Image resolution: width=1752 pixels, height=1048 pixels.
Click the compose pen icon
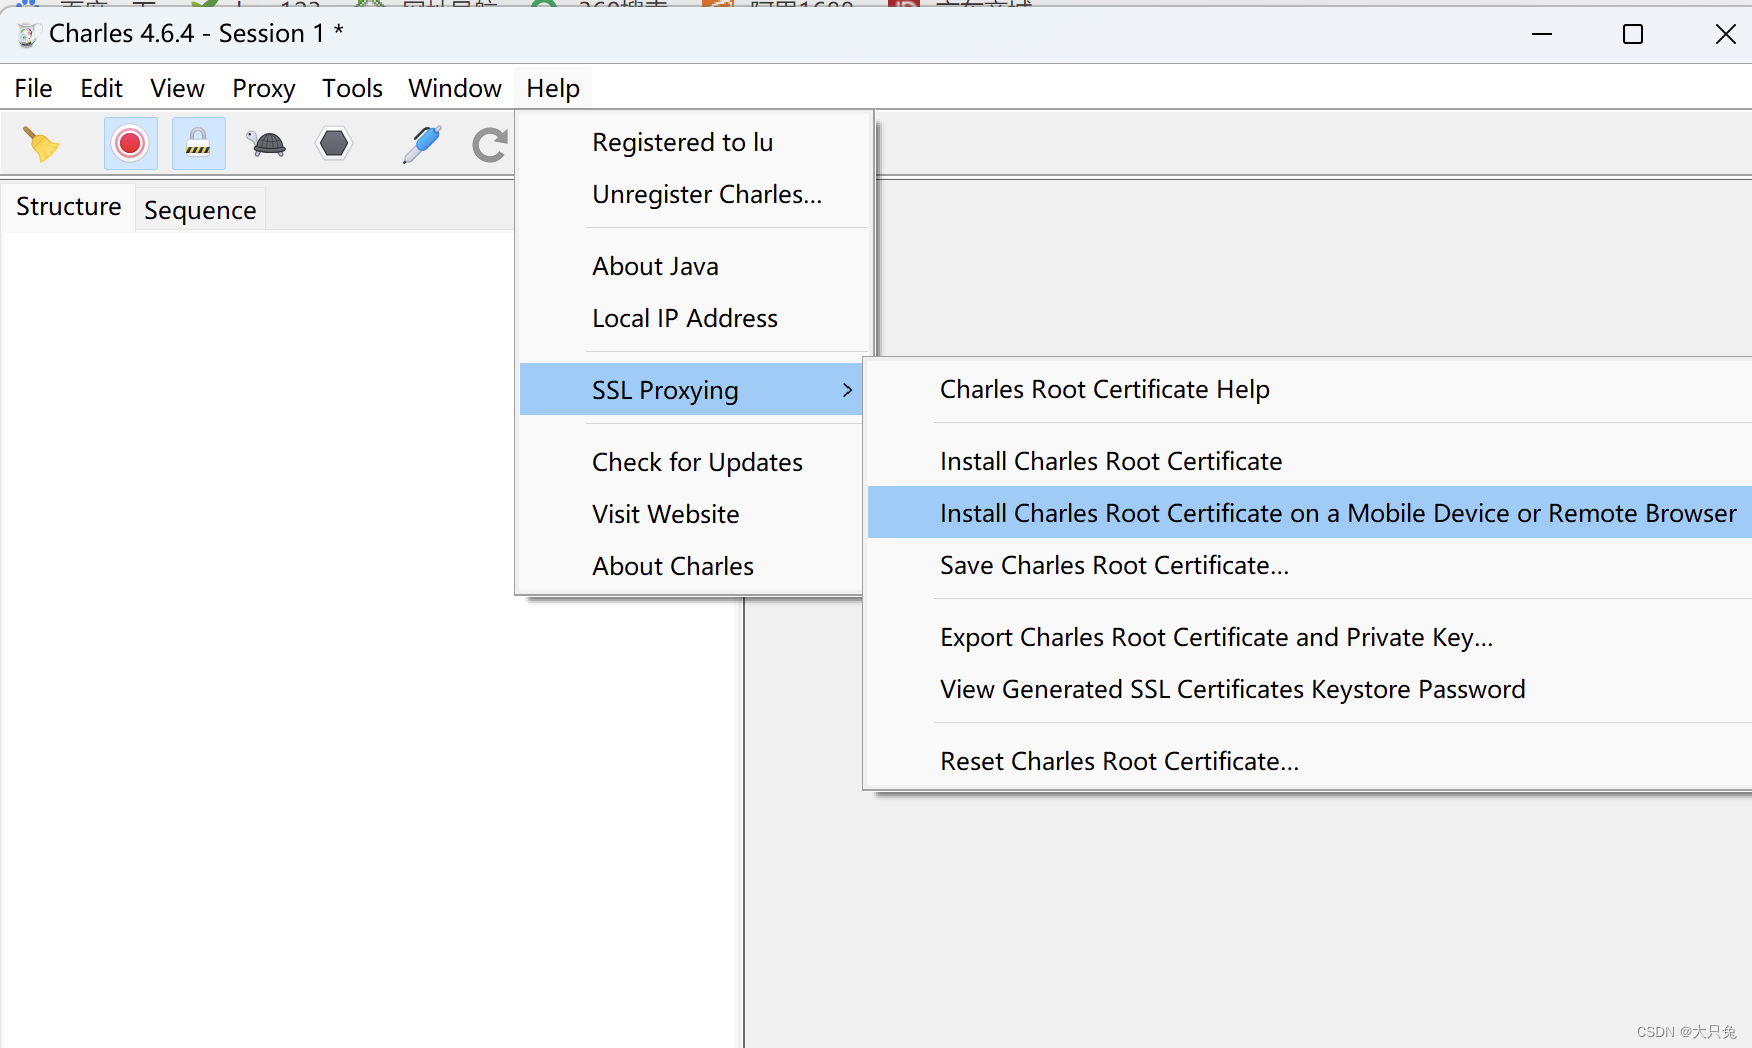pos(422,144)
